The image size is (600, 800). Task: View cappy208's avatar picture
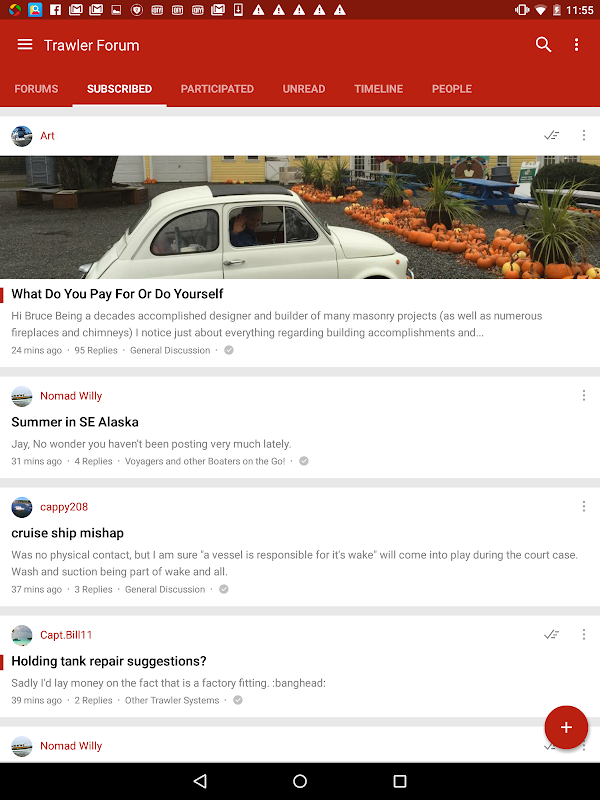[x=22, y=507]
